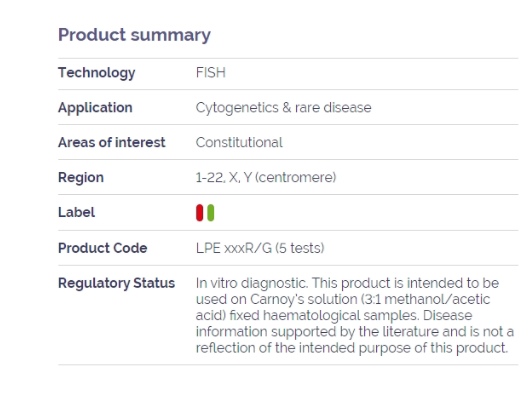Select the Application row label
The height and width of the screenshot is (404, 531).
[x=95, y=108]
